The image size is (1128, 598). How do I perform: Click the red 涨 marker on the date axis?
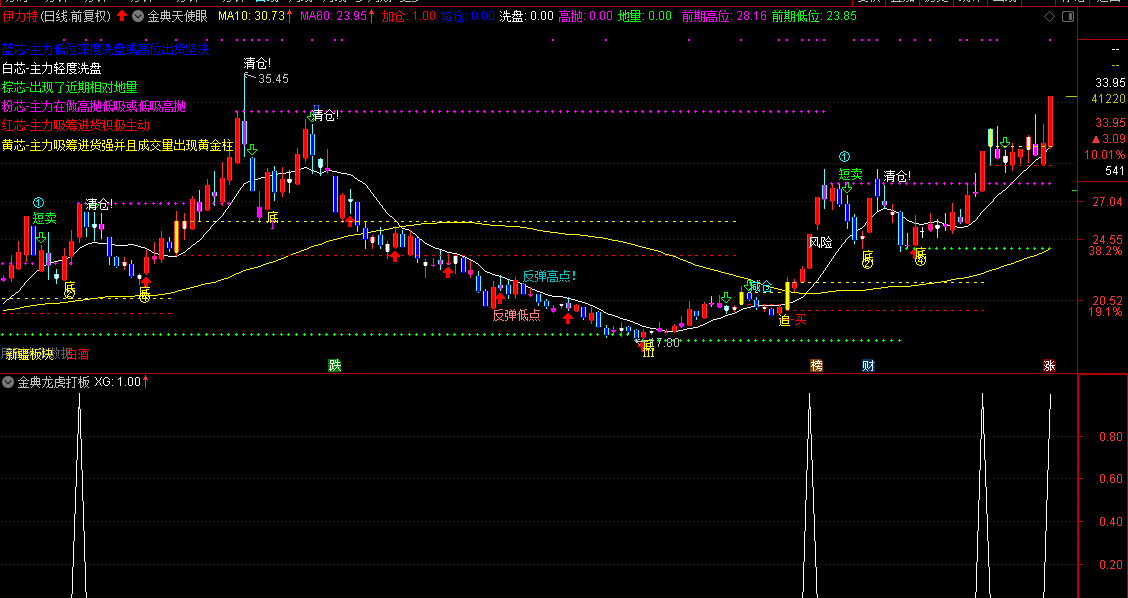1050,366
